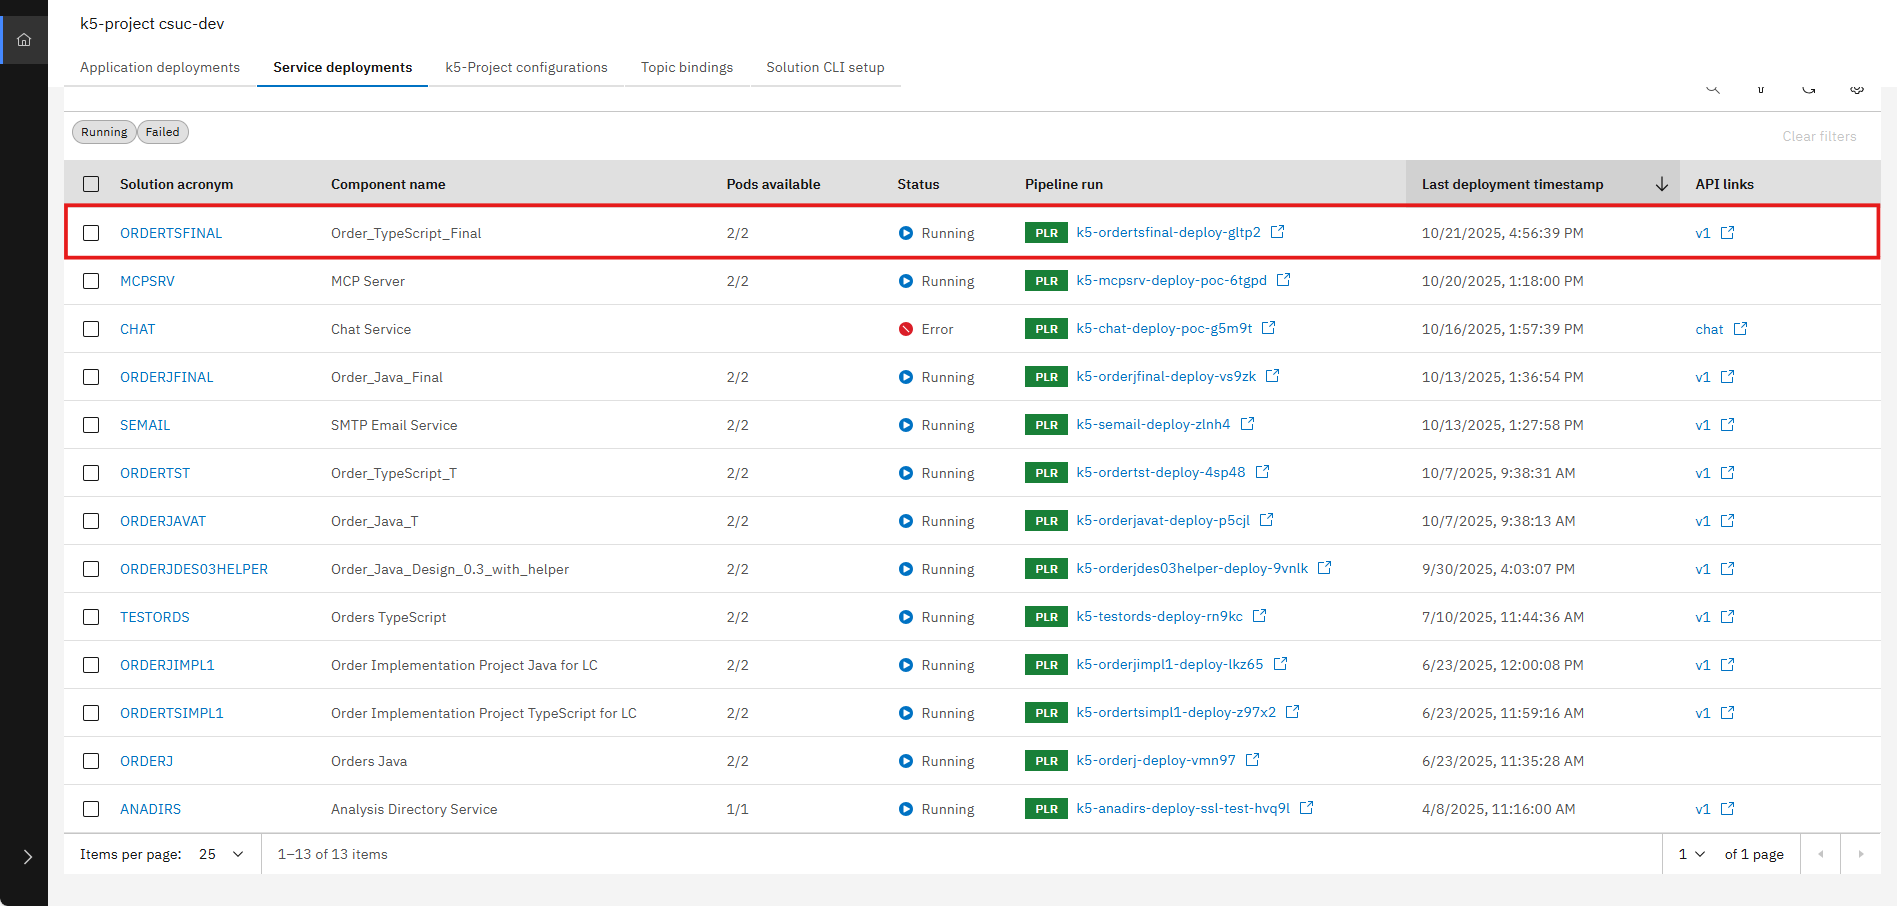The width and height of the screenshot is (1897, 906).
Task: Open the filter icon in the table toolbar
Action: tap(1761, 88)
